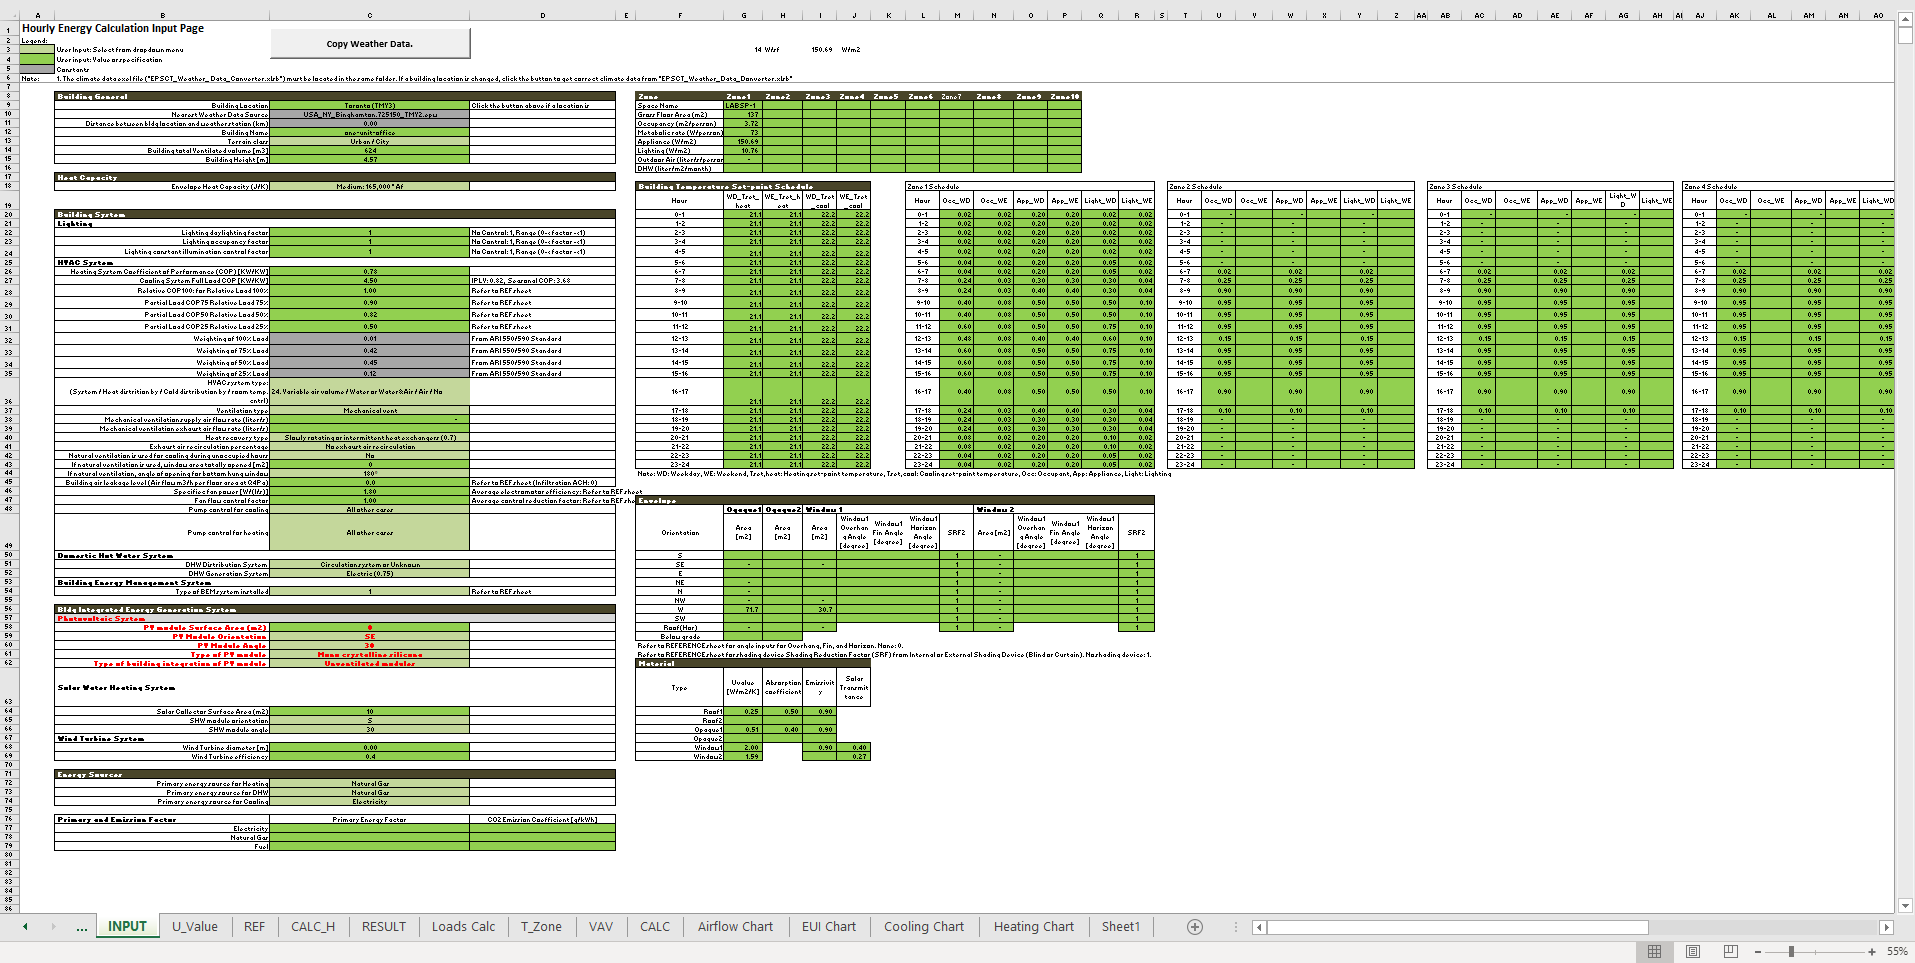Open the U_Value sheet tab
1915x963 pixels.
tap(194, 927)
